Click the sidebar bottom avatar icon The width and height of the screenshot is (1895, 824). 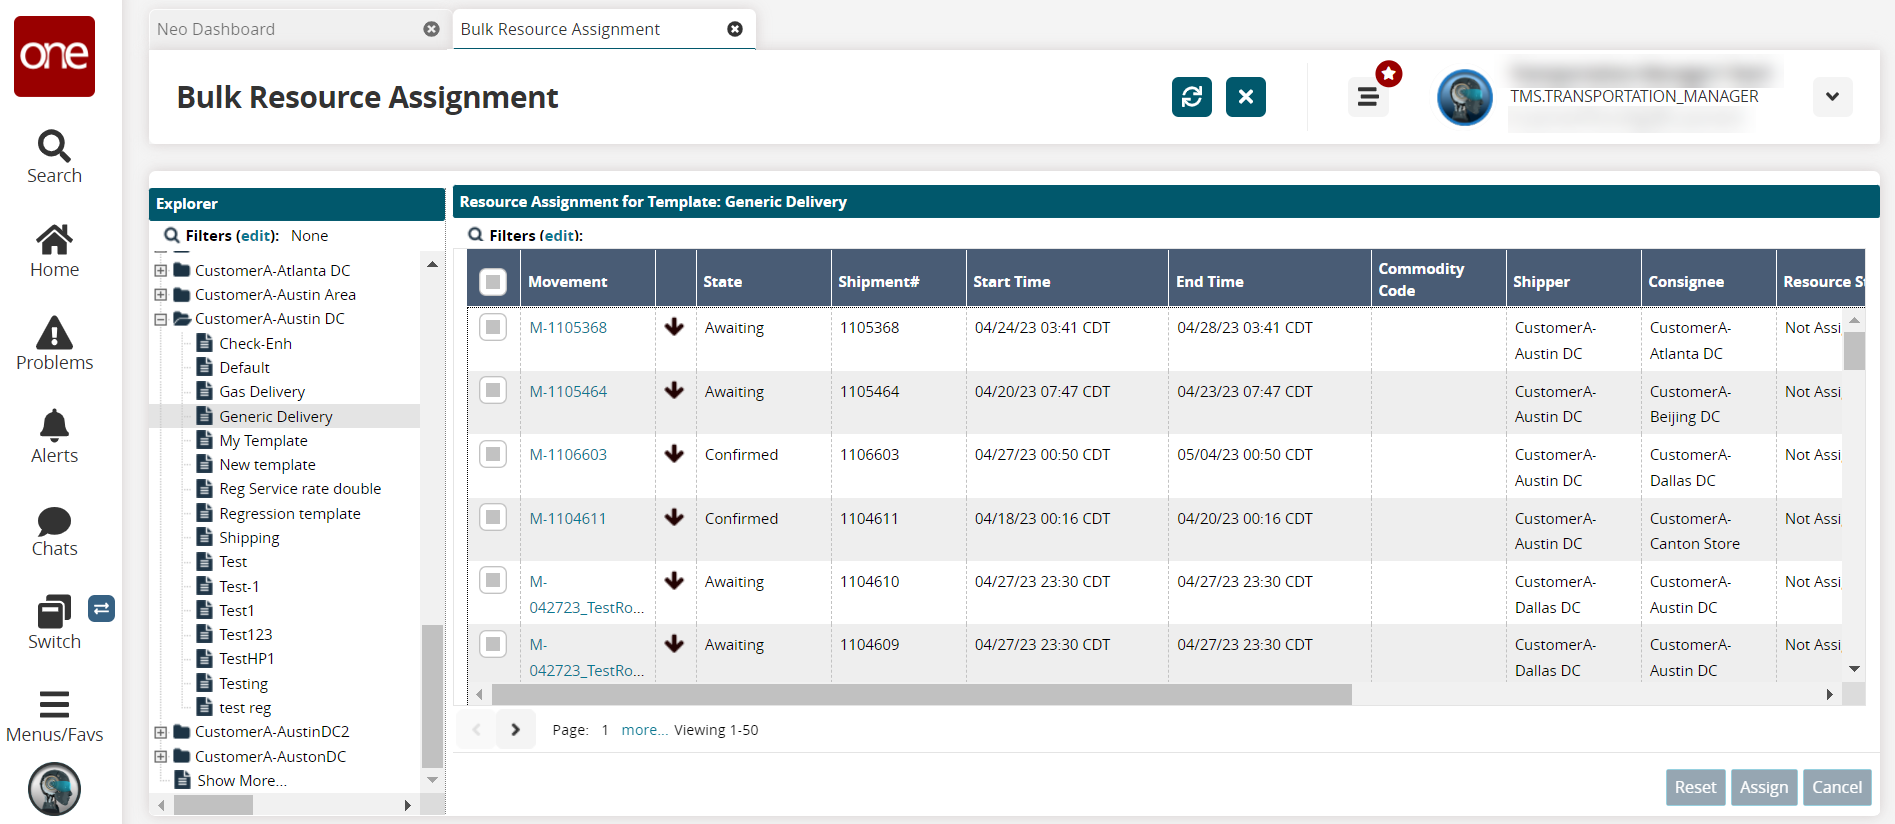click(x=54, y=789)
